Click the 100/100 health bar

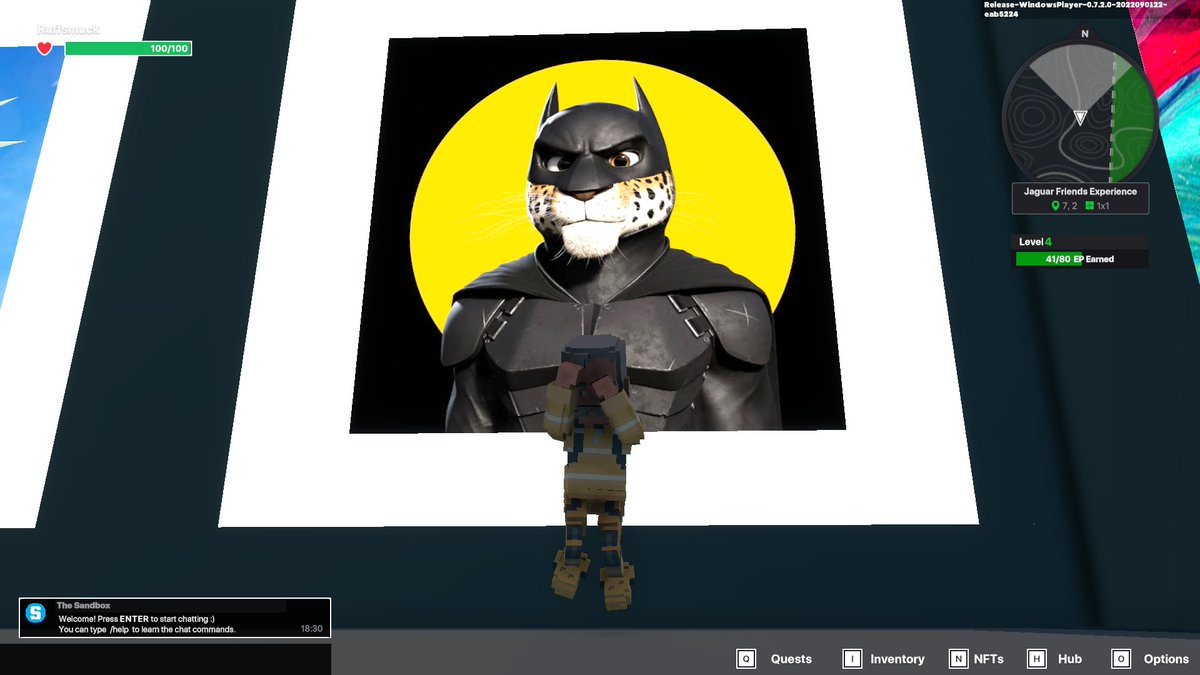128,48
